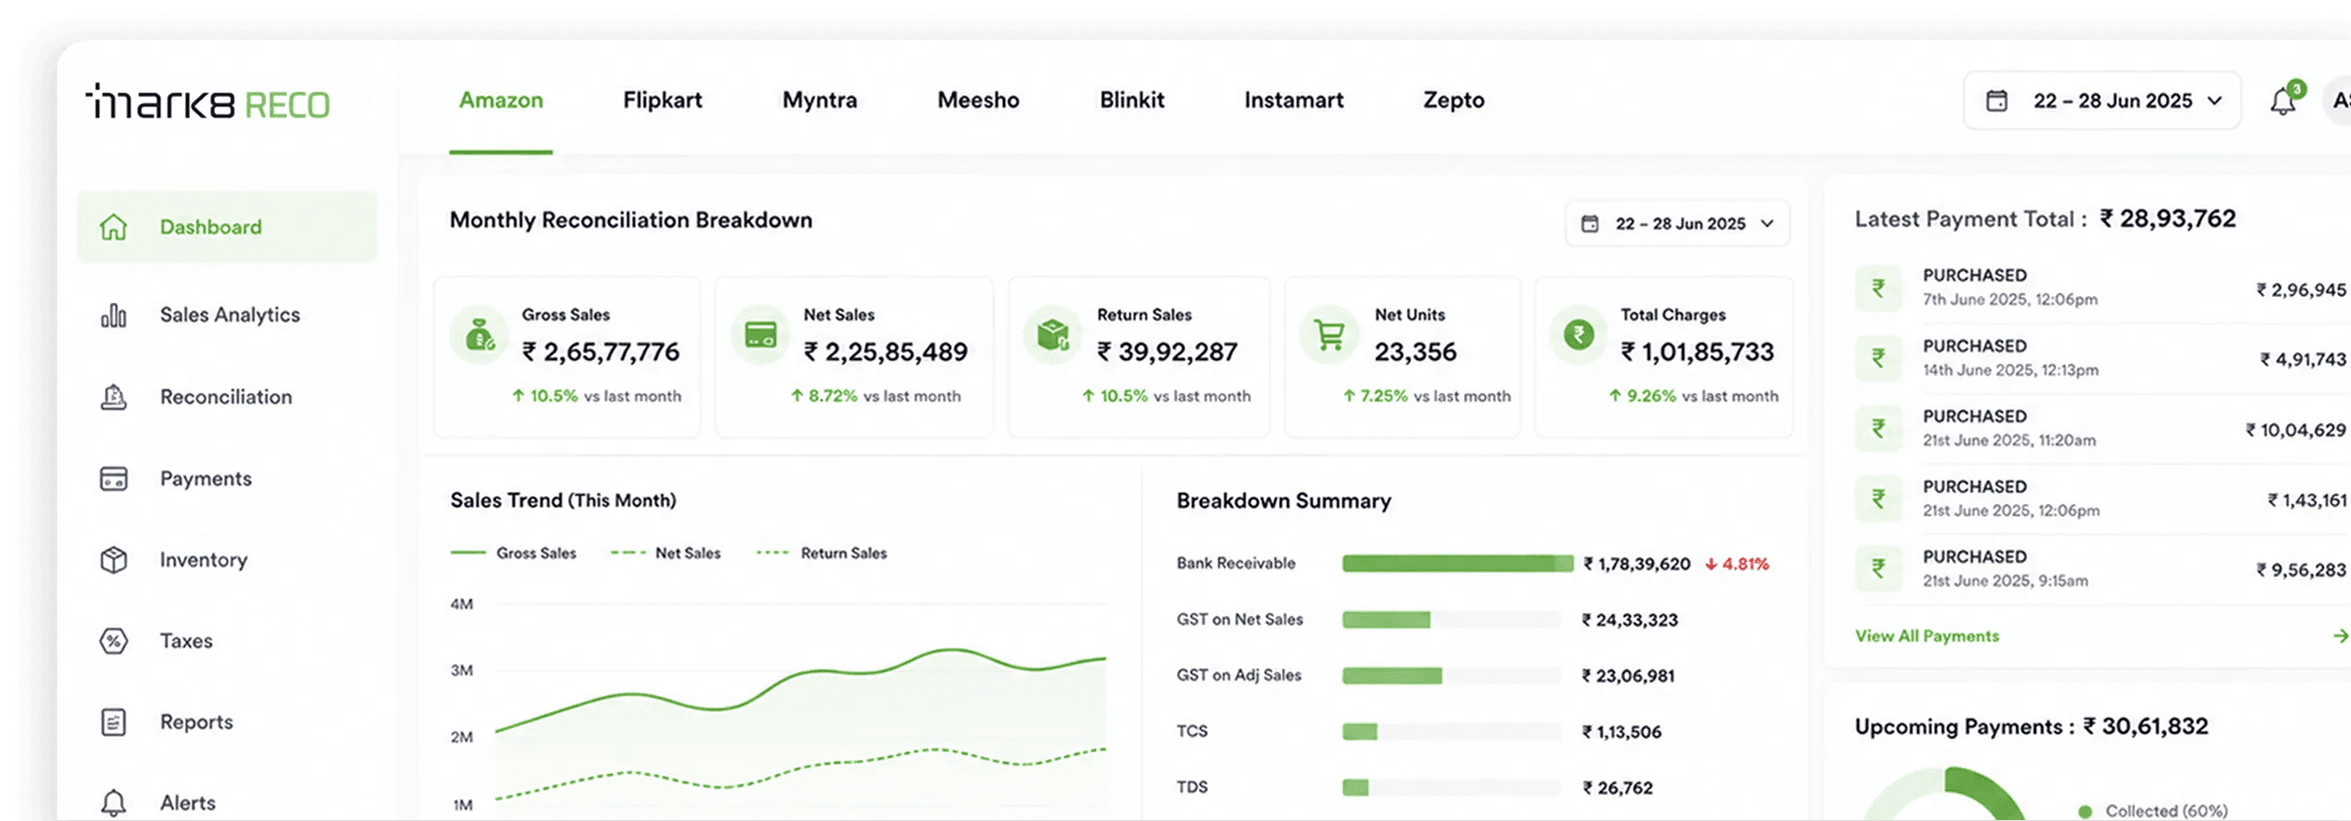
Task: Switch to the Flipkart tab
Action: pyautogui.click(x=662, y=100)
